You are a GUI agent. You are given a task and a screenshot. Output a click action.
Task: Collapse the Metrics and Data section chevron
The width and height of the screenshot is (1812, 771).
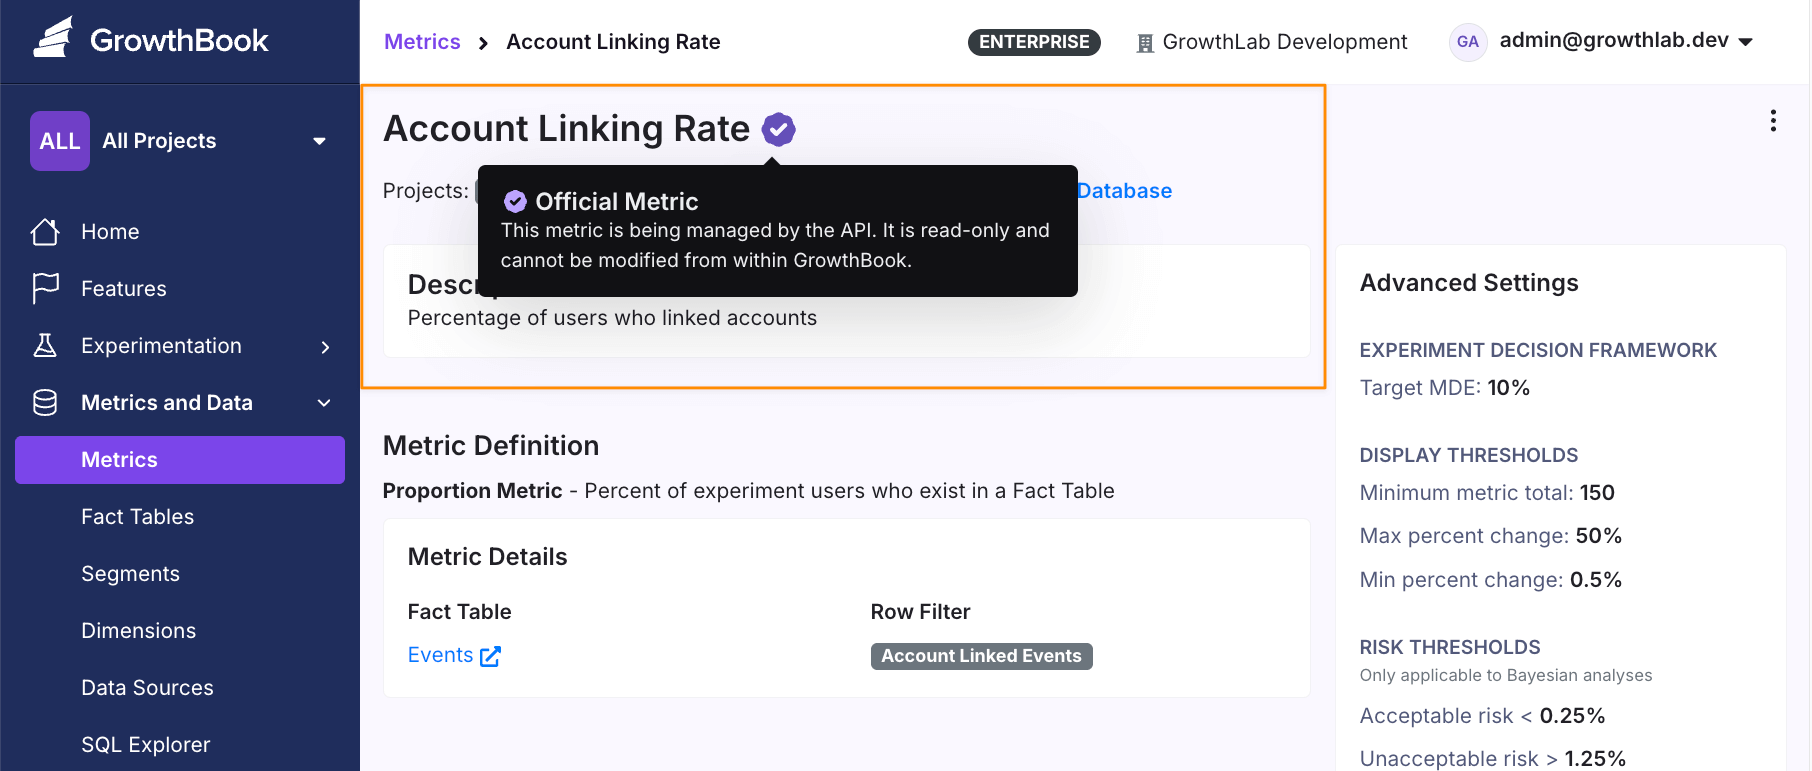coord(324,403)
